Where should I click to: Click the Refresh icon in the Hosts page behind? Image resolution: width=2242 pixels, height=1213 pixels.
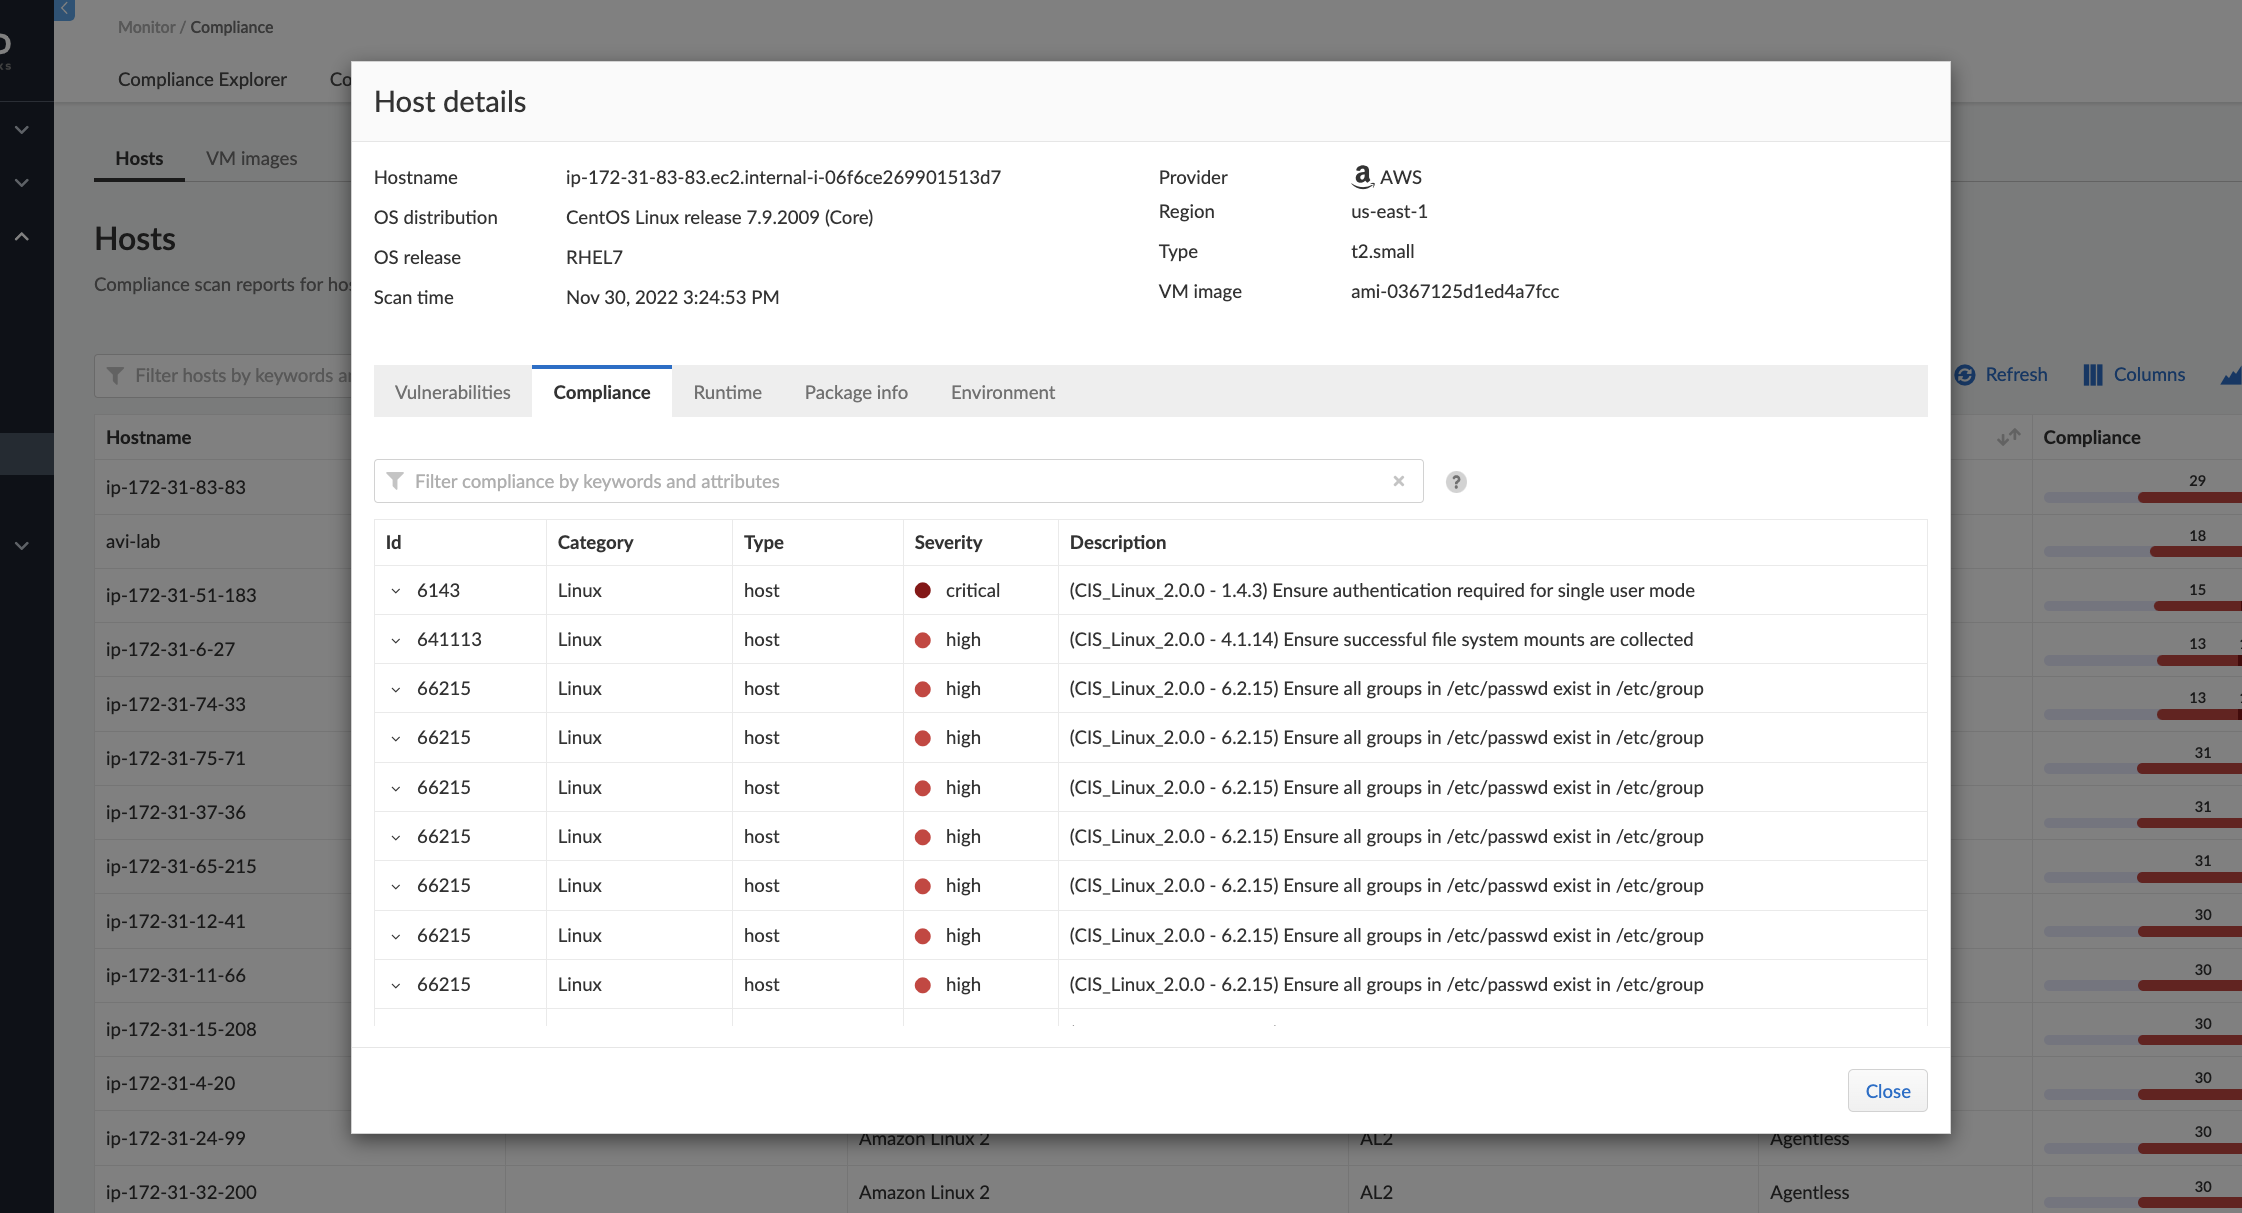[x=1964, y=374]
